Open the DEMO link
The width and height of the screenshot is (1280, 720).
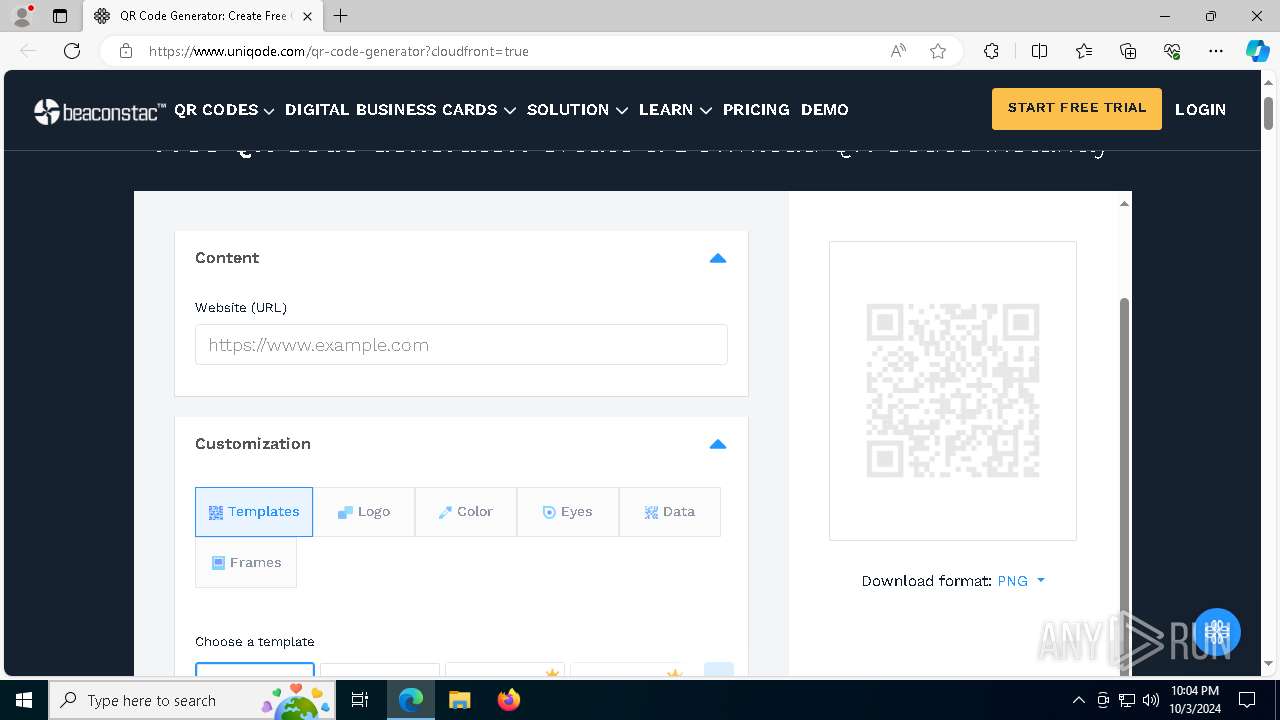point(825,110)
